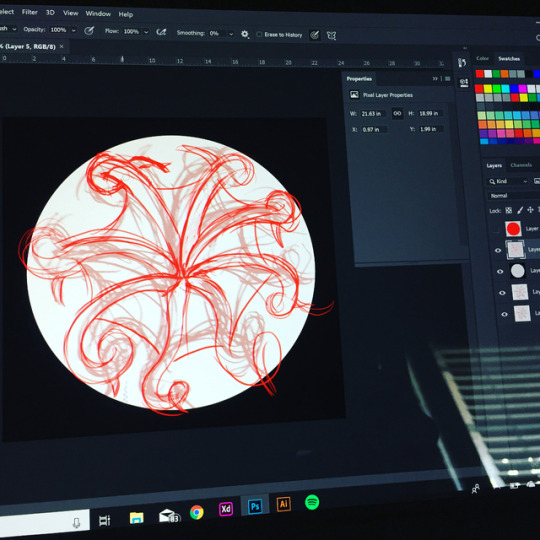Open 3D menu
This screenshot has width=540, height=540.
pos(50,12)
